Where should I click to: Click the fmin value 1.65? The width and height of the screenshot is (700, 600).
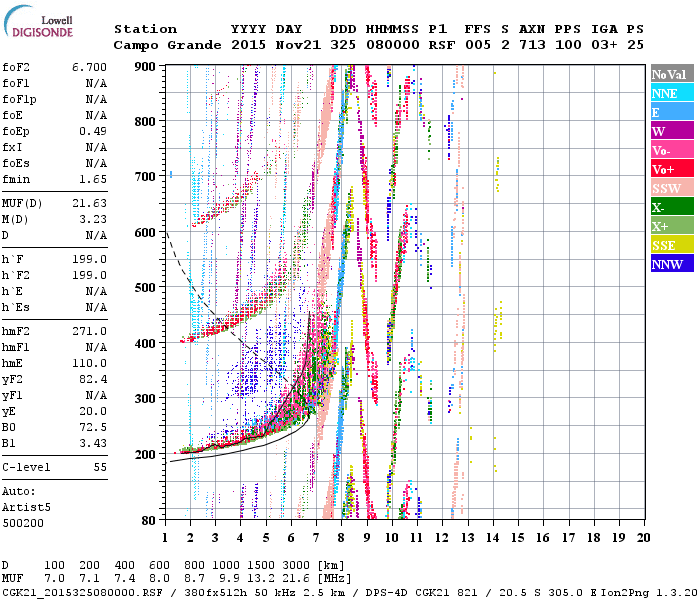click(x=93, y=179)
